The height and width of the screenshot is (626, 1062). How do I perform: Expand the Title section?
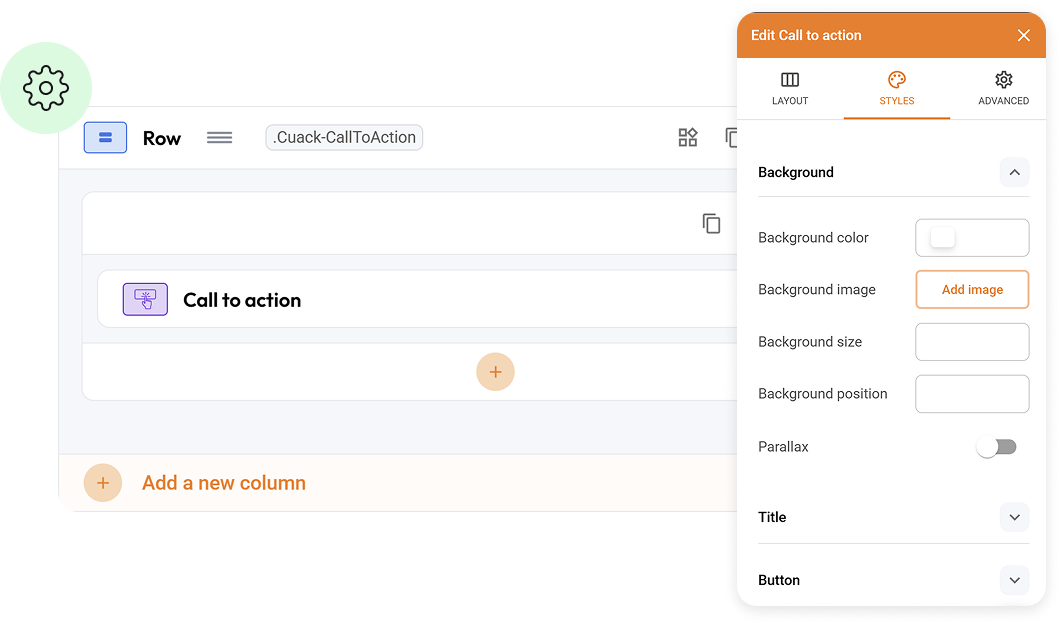[1014, 517]
